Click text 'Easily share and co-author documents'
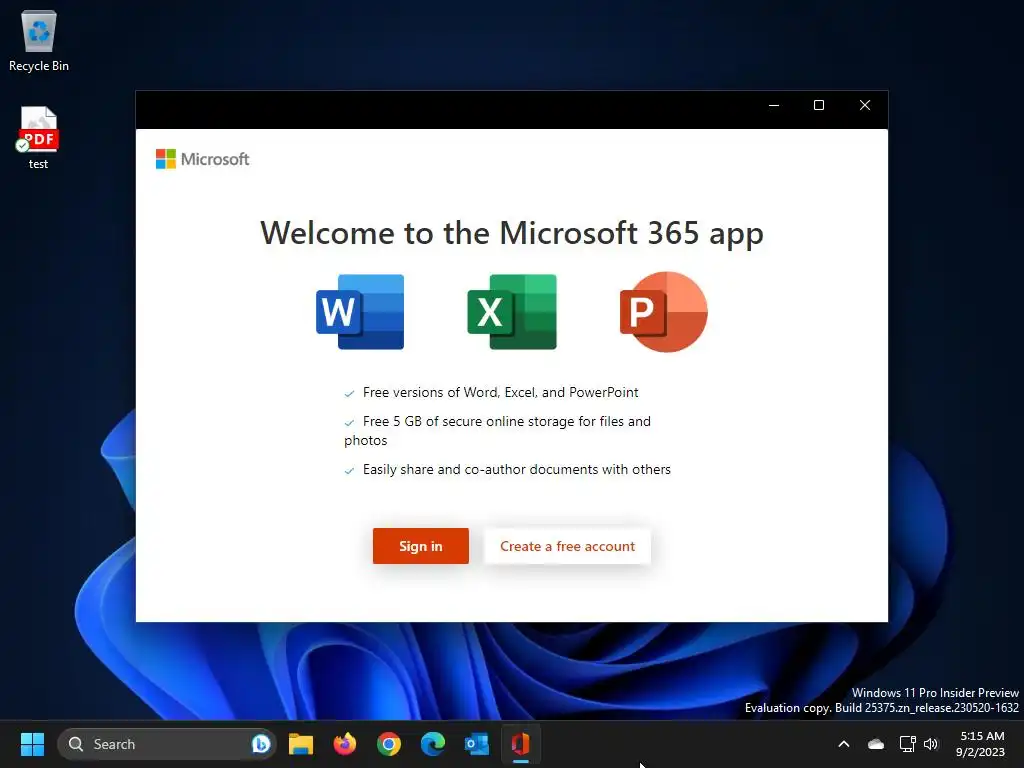Screen dimensions: 1024x768 click(x=480, y=470)
